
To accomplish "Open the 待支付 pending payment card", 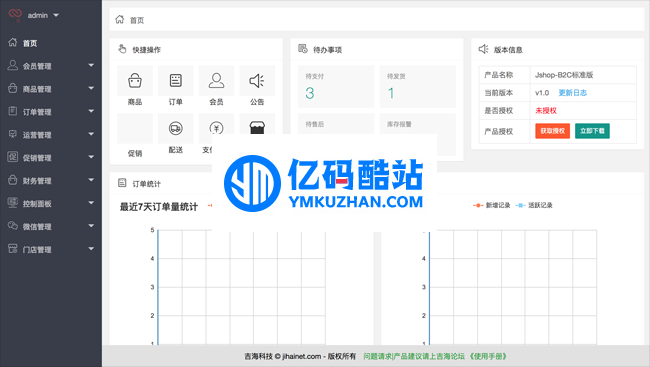I will pos(336,87).
